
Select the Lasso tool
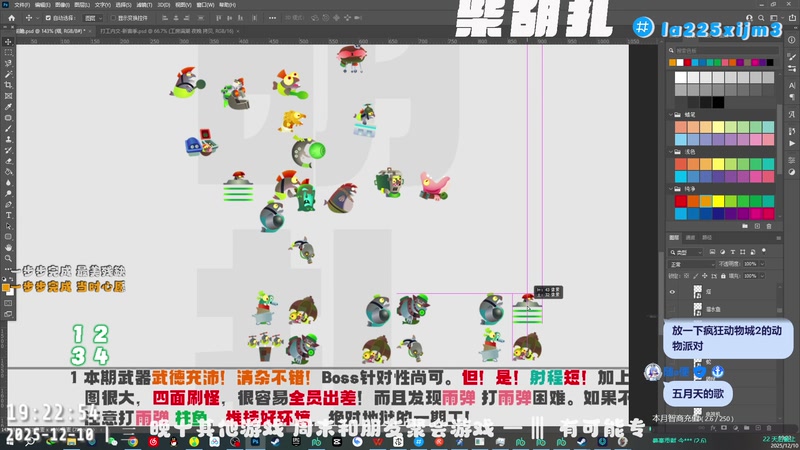[8, 63]
